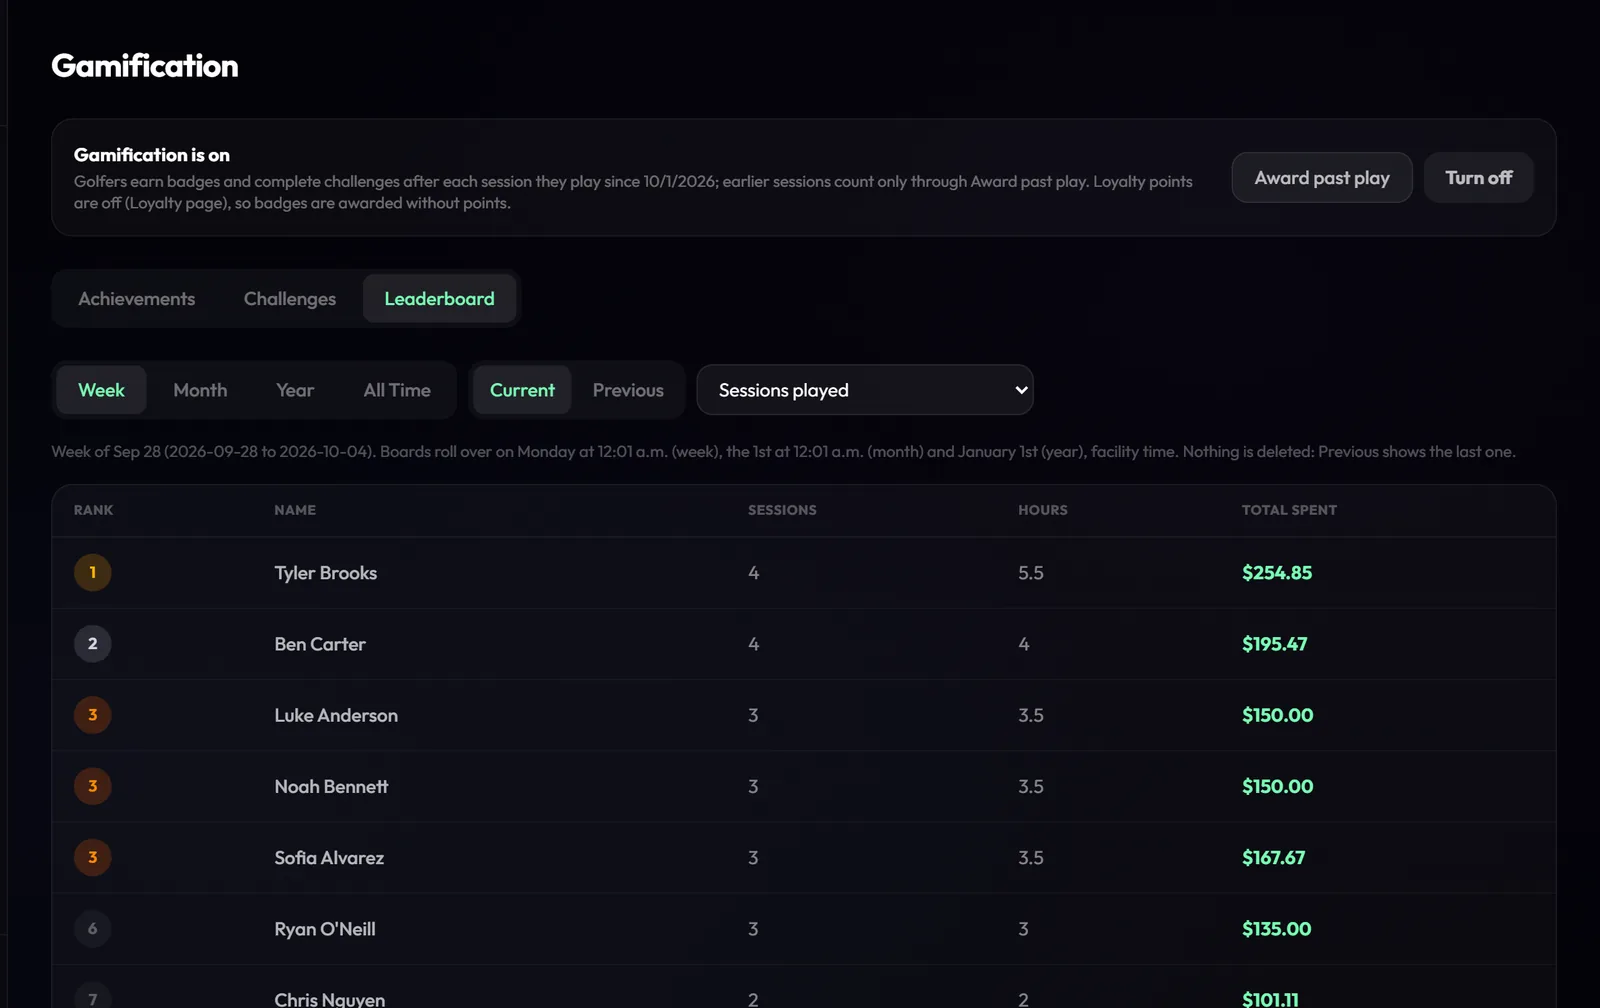Click Ben Carter's $195.47 total
The height and width of the screenshot is (1008, 1600).
pos(1275,644)
